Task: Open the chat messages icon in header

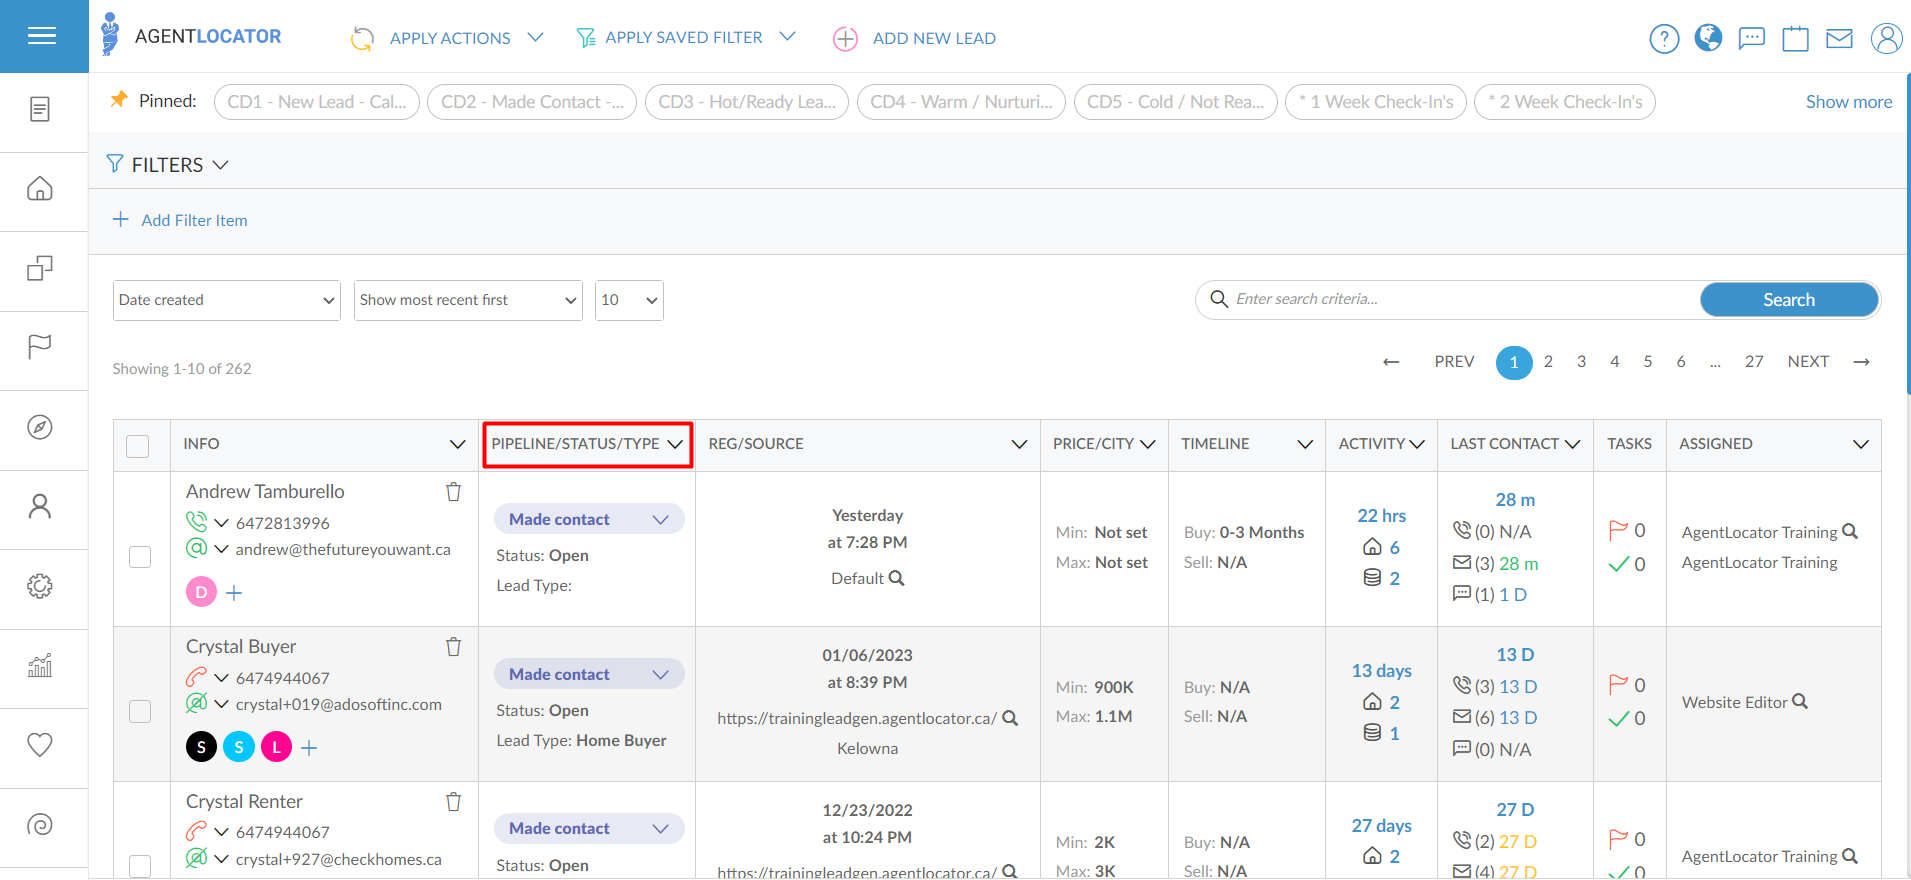Action: click(1752, 39)
